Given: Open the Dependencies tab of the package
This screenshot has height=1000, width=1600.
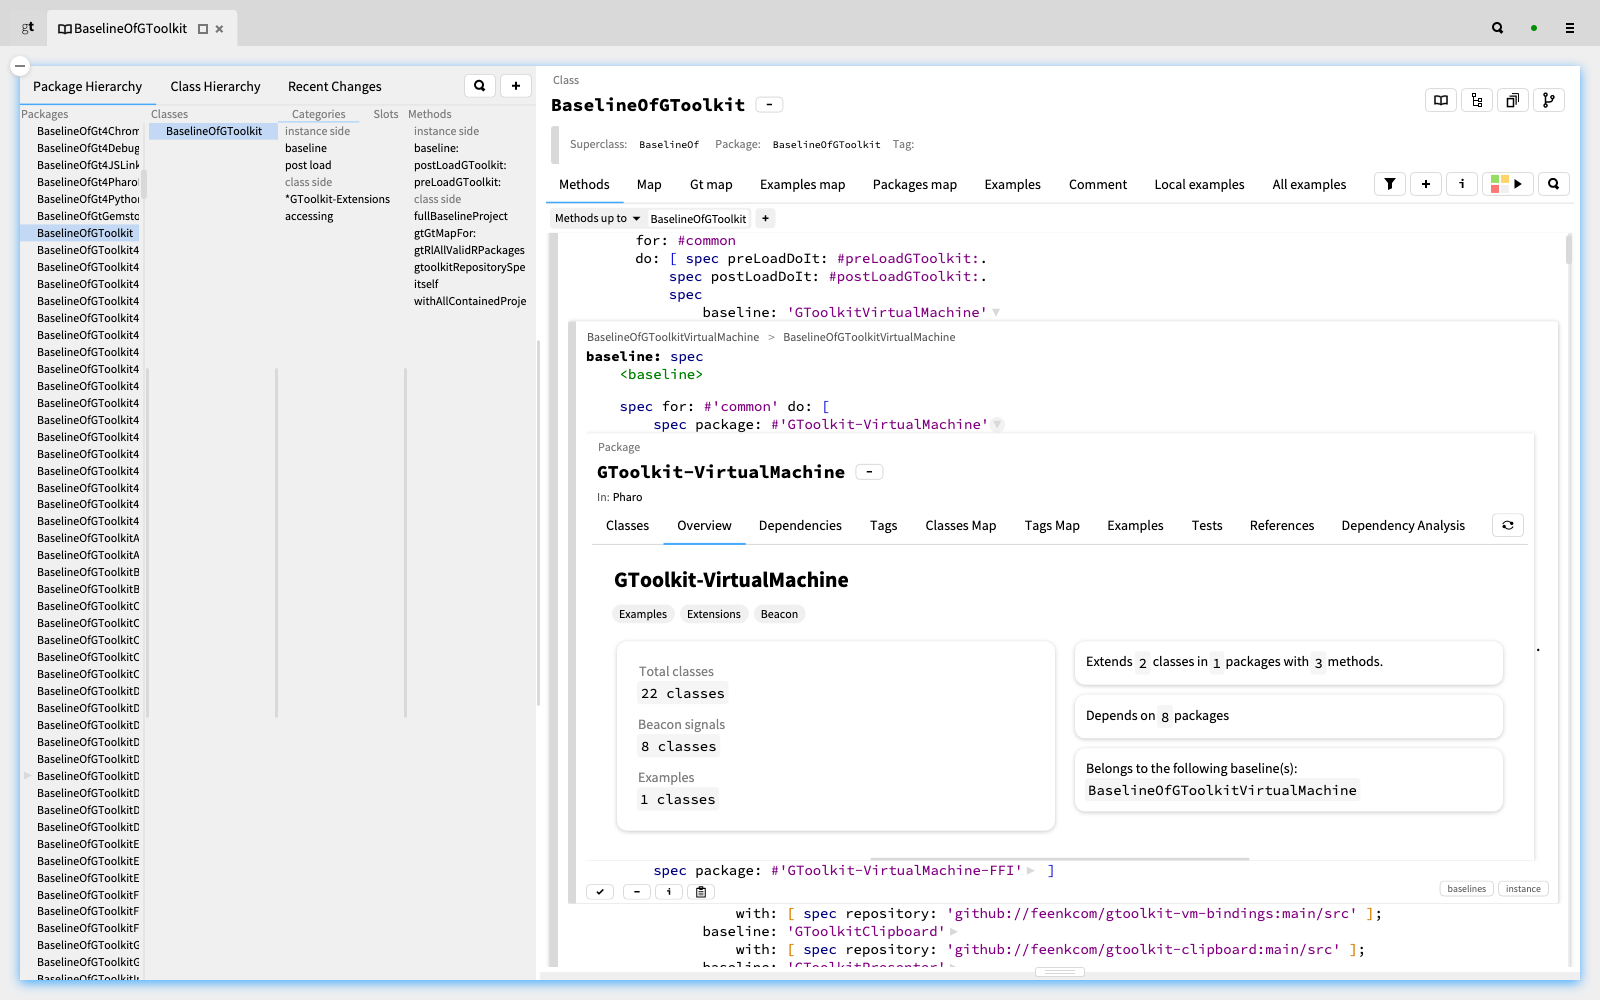Looking at the screenshot, I should tap(800, 526).
